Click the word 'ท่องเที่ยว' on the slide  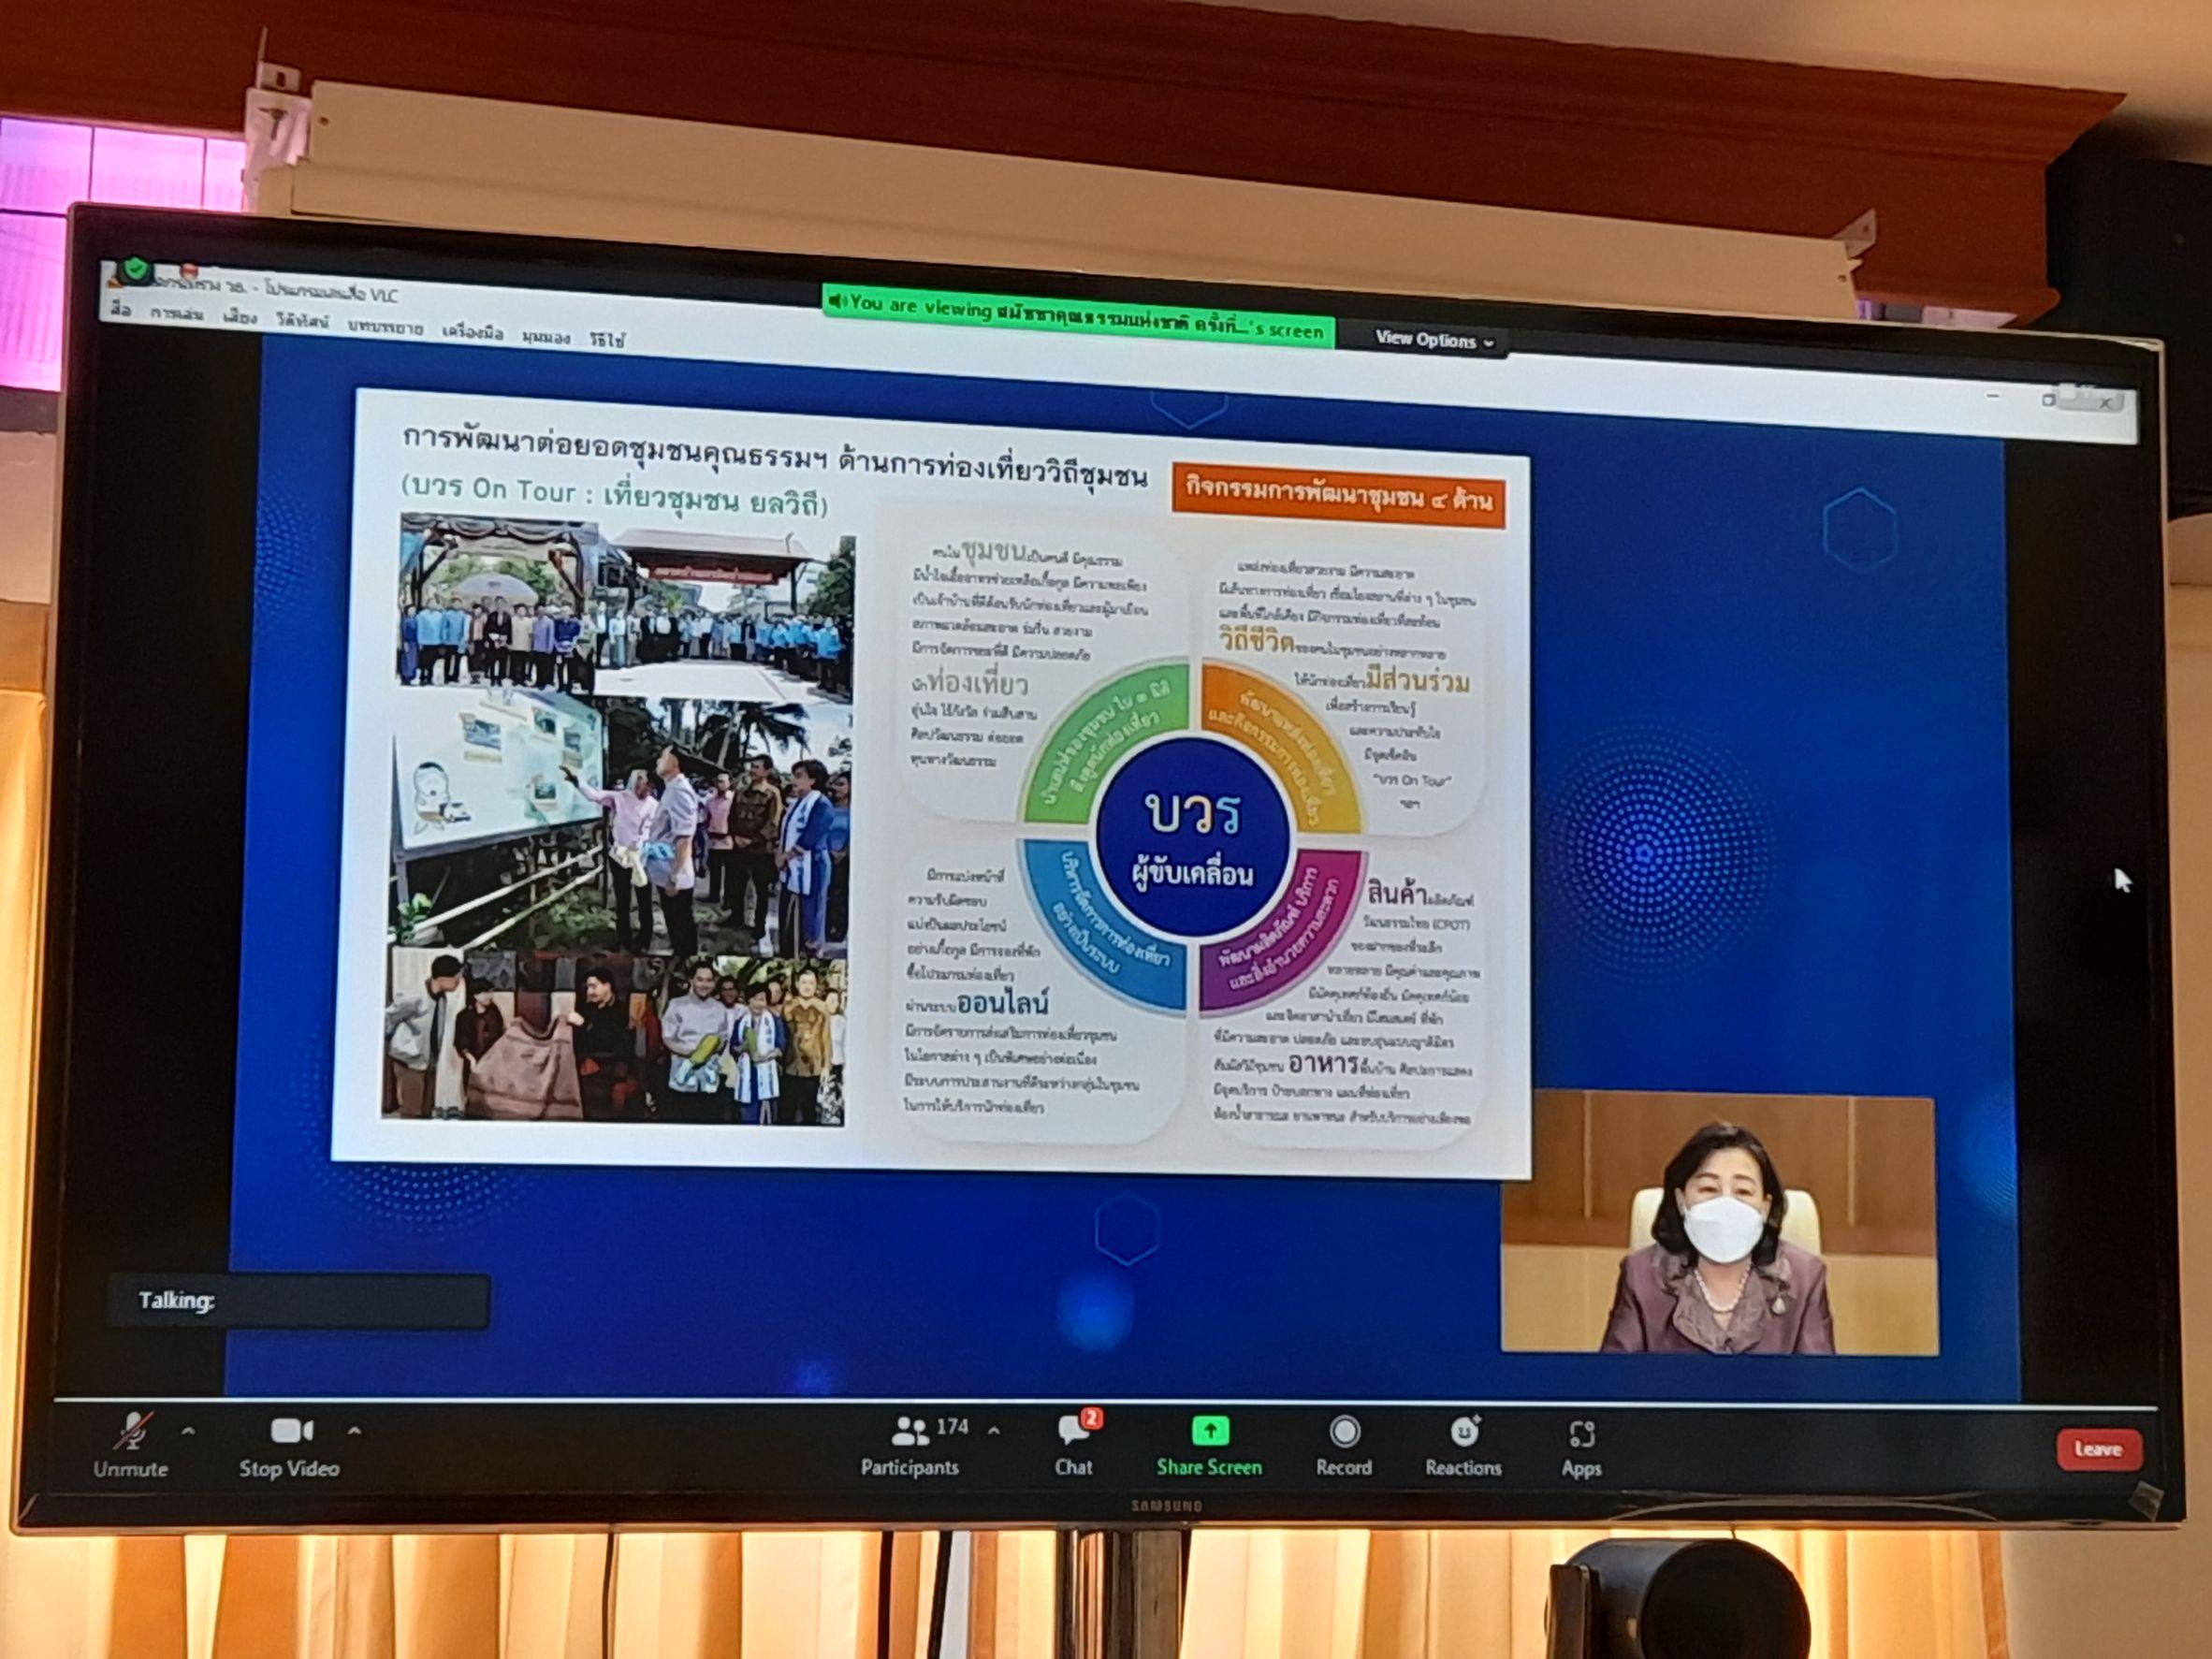[x=977, y=684]
